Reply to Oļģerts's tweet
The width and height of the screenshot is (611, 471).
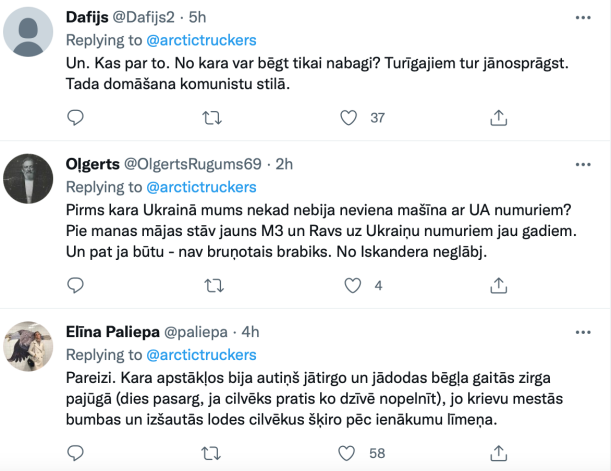coord(76,285)
